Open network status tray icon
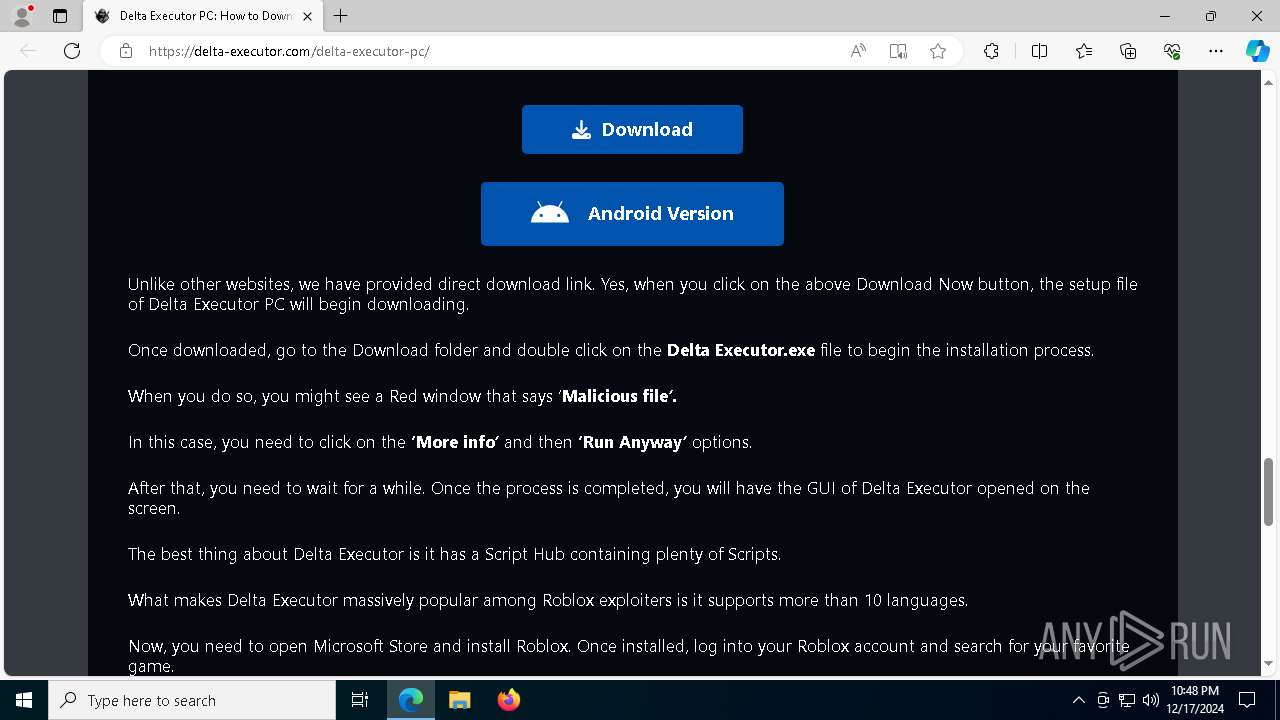 (x=1127, y=700)
